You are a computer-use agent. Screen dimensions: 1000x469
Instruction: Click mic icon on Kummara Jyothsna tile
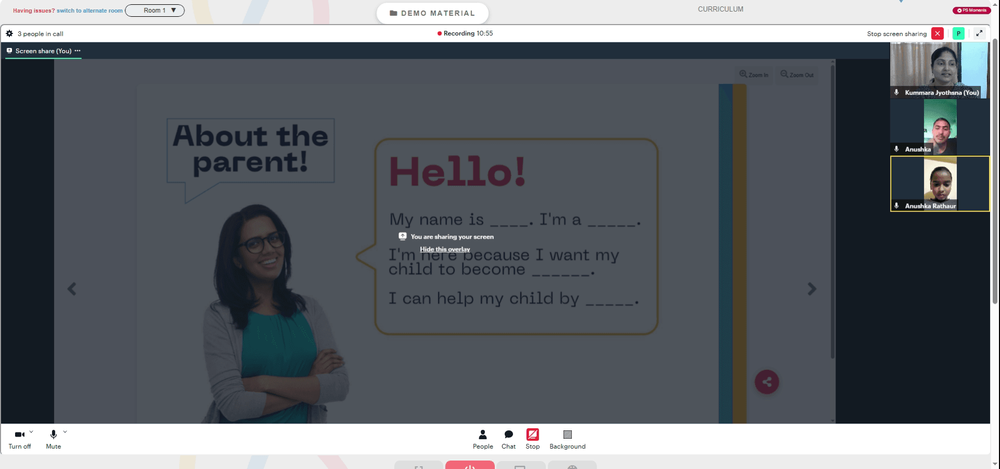[x=896, y=93]
